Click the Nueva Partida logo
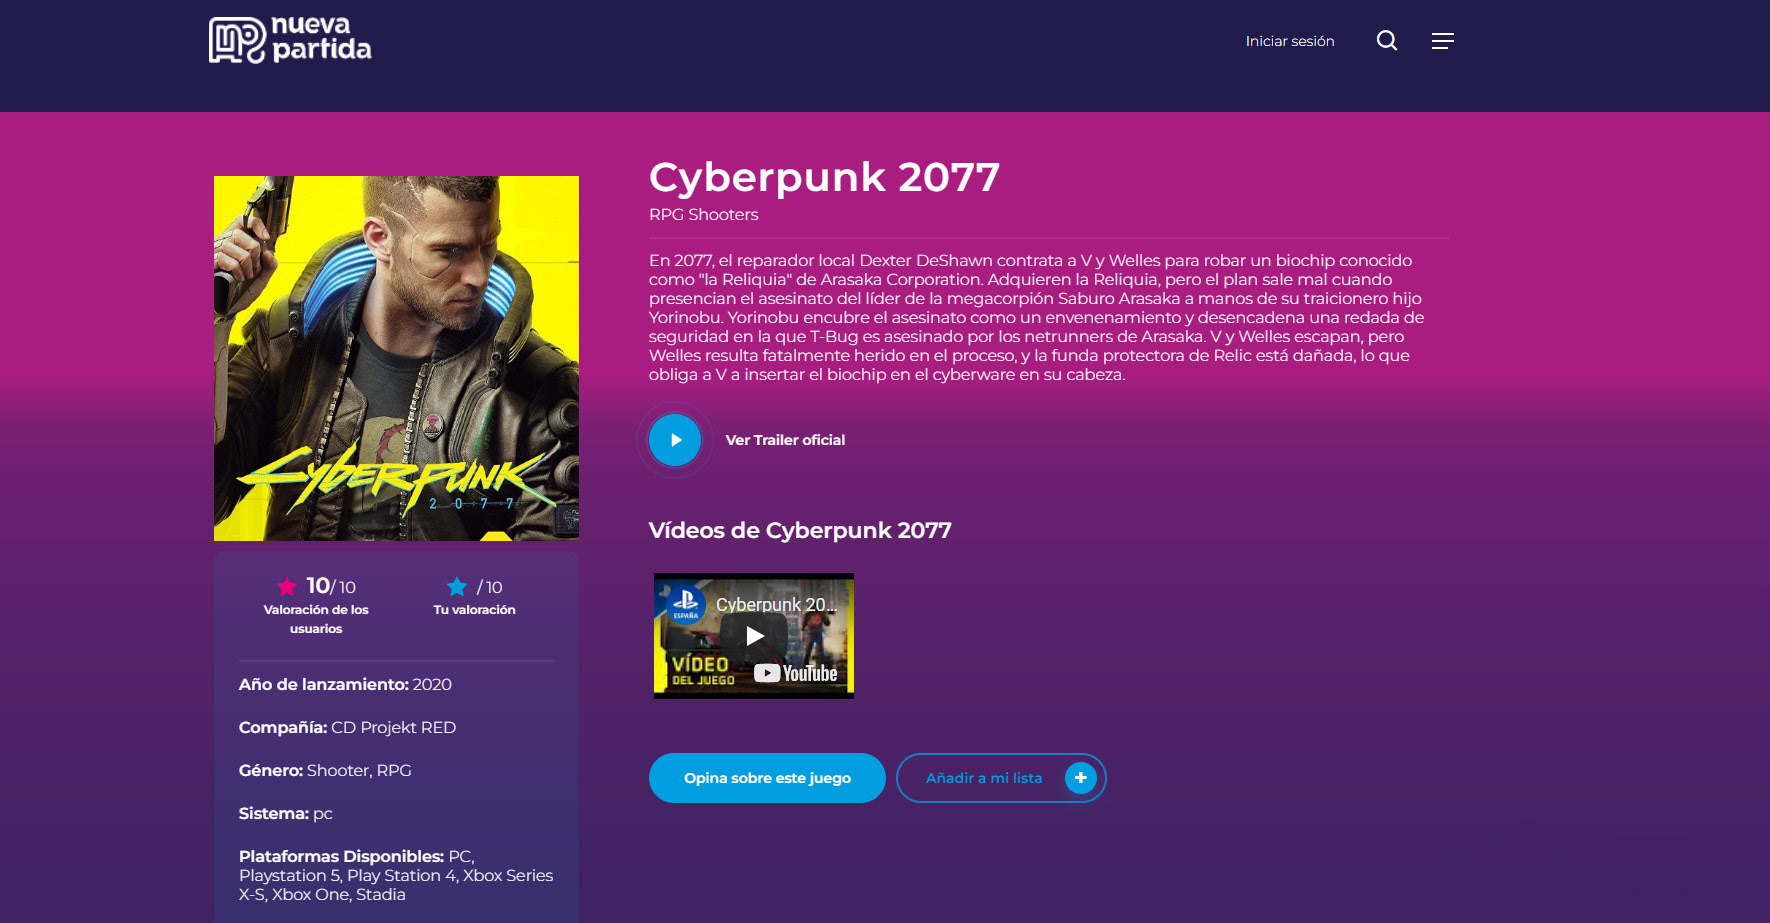Image resolution: width=1770 pixels, height=923 pixels. tap(290, 40)
